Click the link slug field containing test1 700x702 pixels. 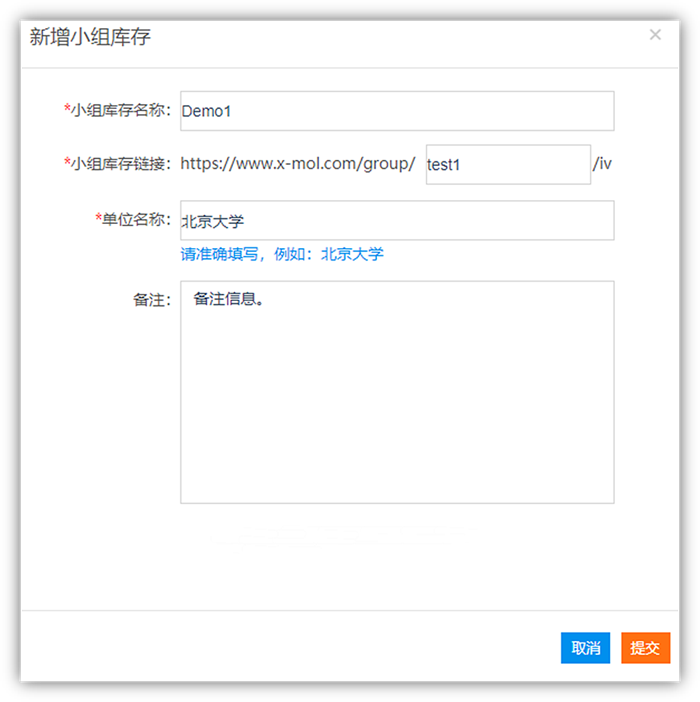508,164
